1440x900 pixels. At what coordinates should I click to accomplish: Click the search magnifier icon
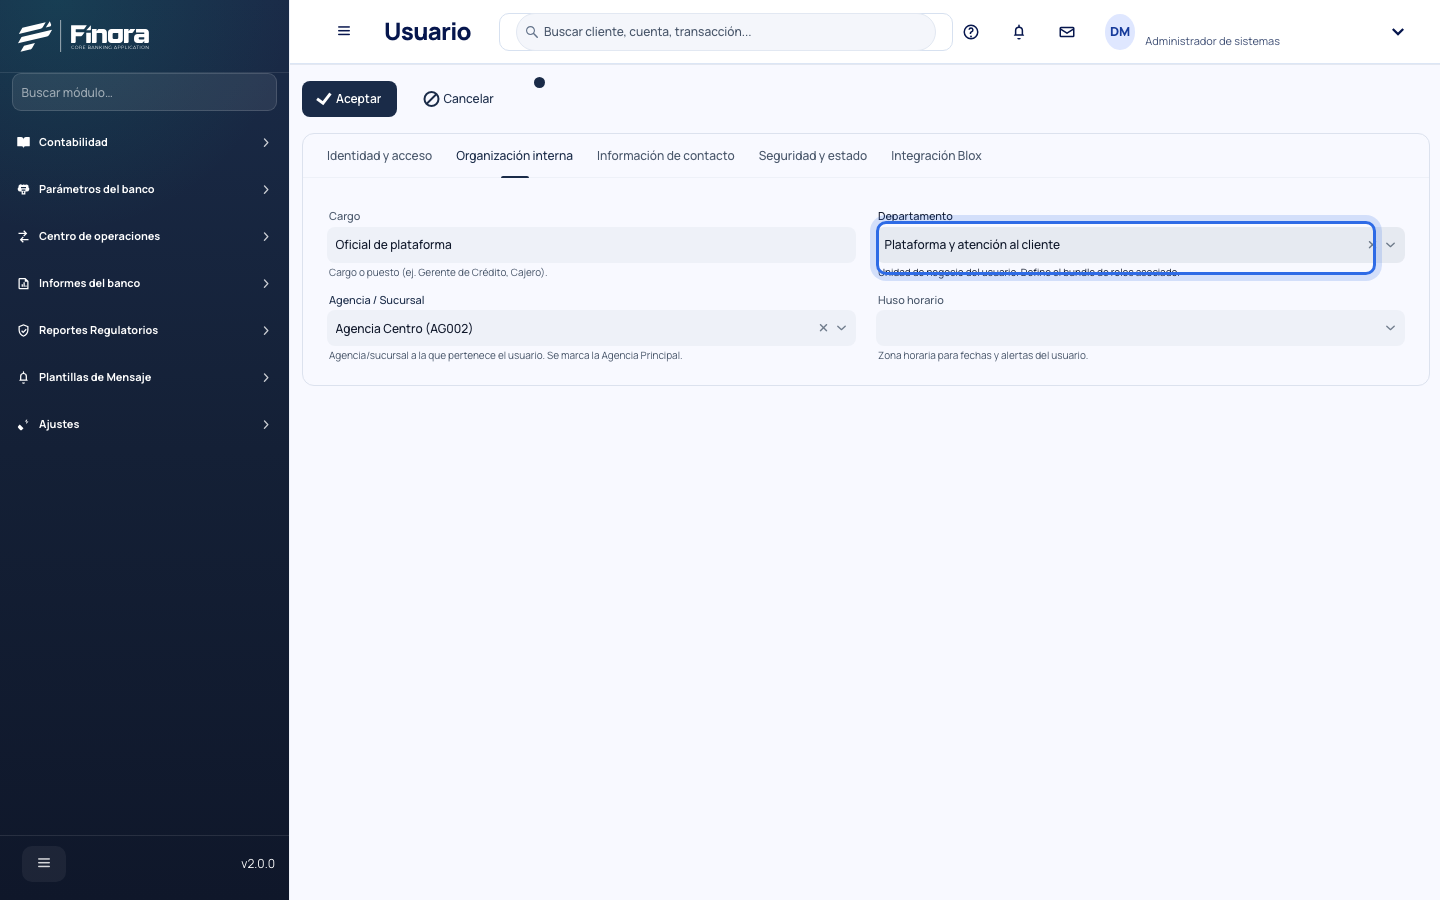[532, 32]
